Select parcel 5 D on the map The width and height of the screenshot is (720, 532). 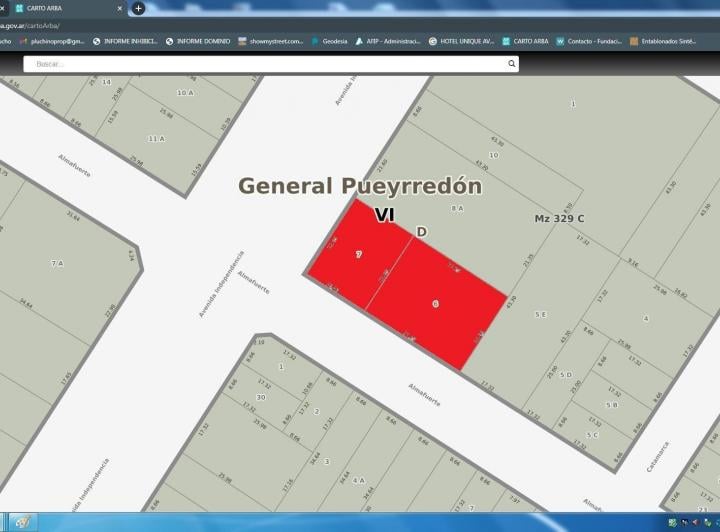point(566,375)
